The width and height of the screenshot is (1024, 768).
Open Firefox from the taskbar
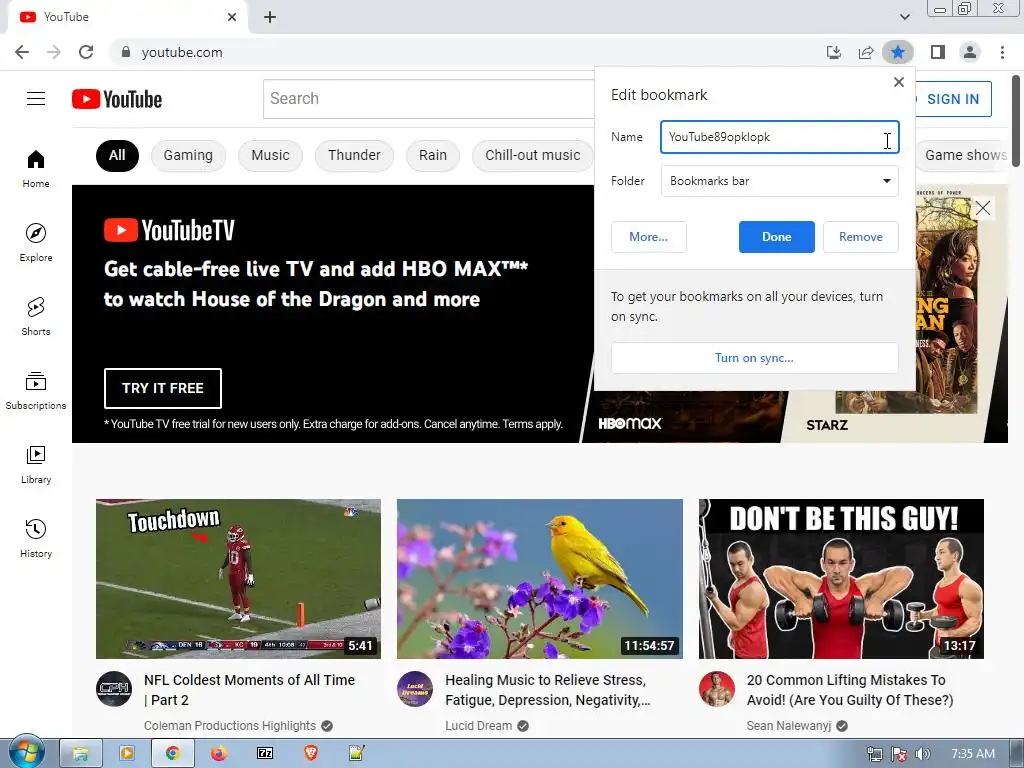tap(219, 754)
